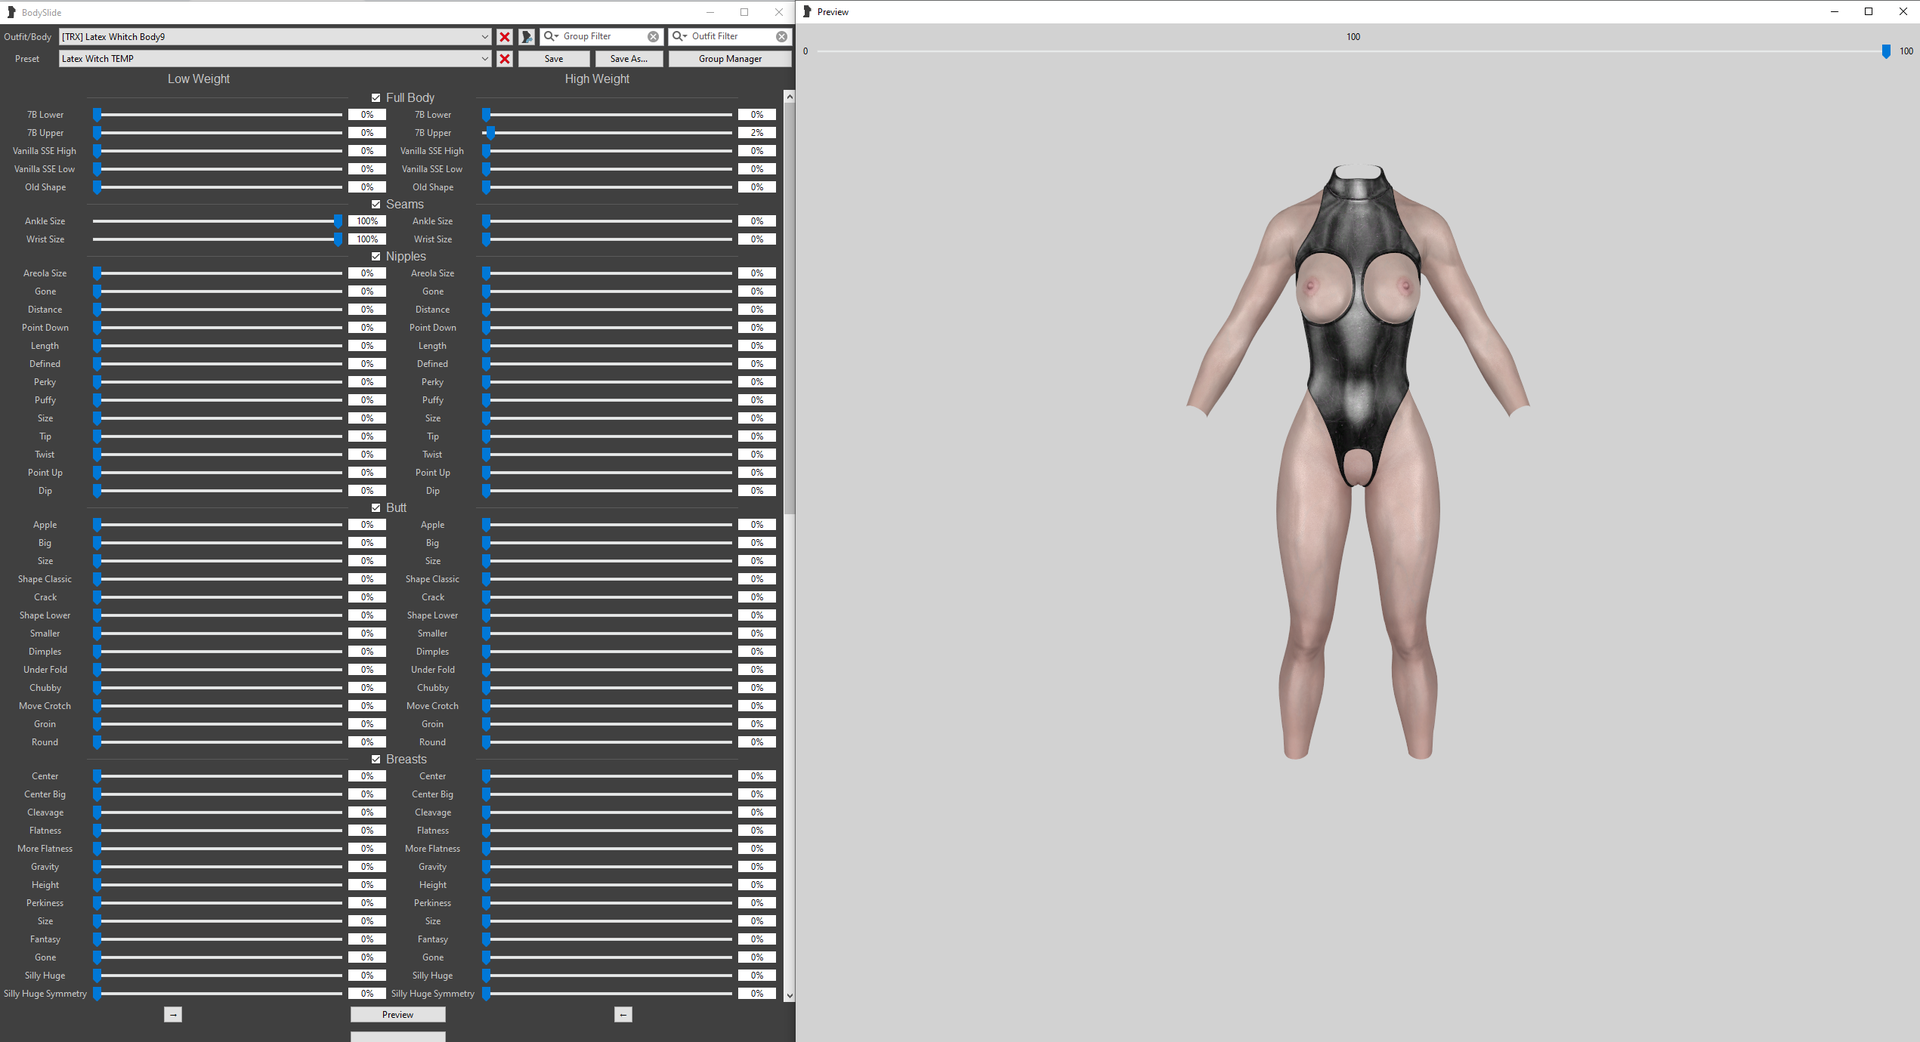
Task: Click the High Weight Center Big label
Action: (x=432, y=794)
